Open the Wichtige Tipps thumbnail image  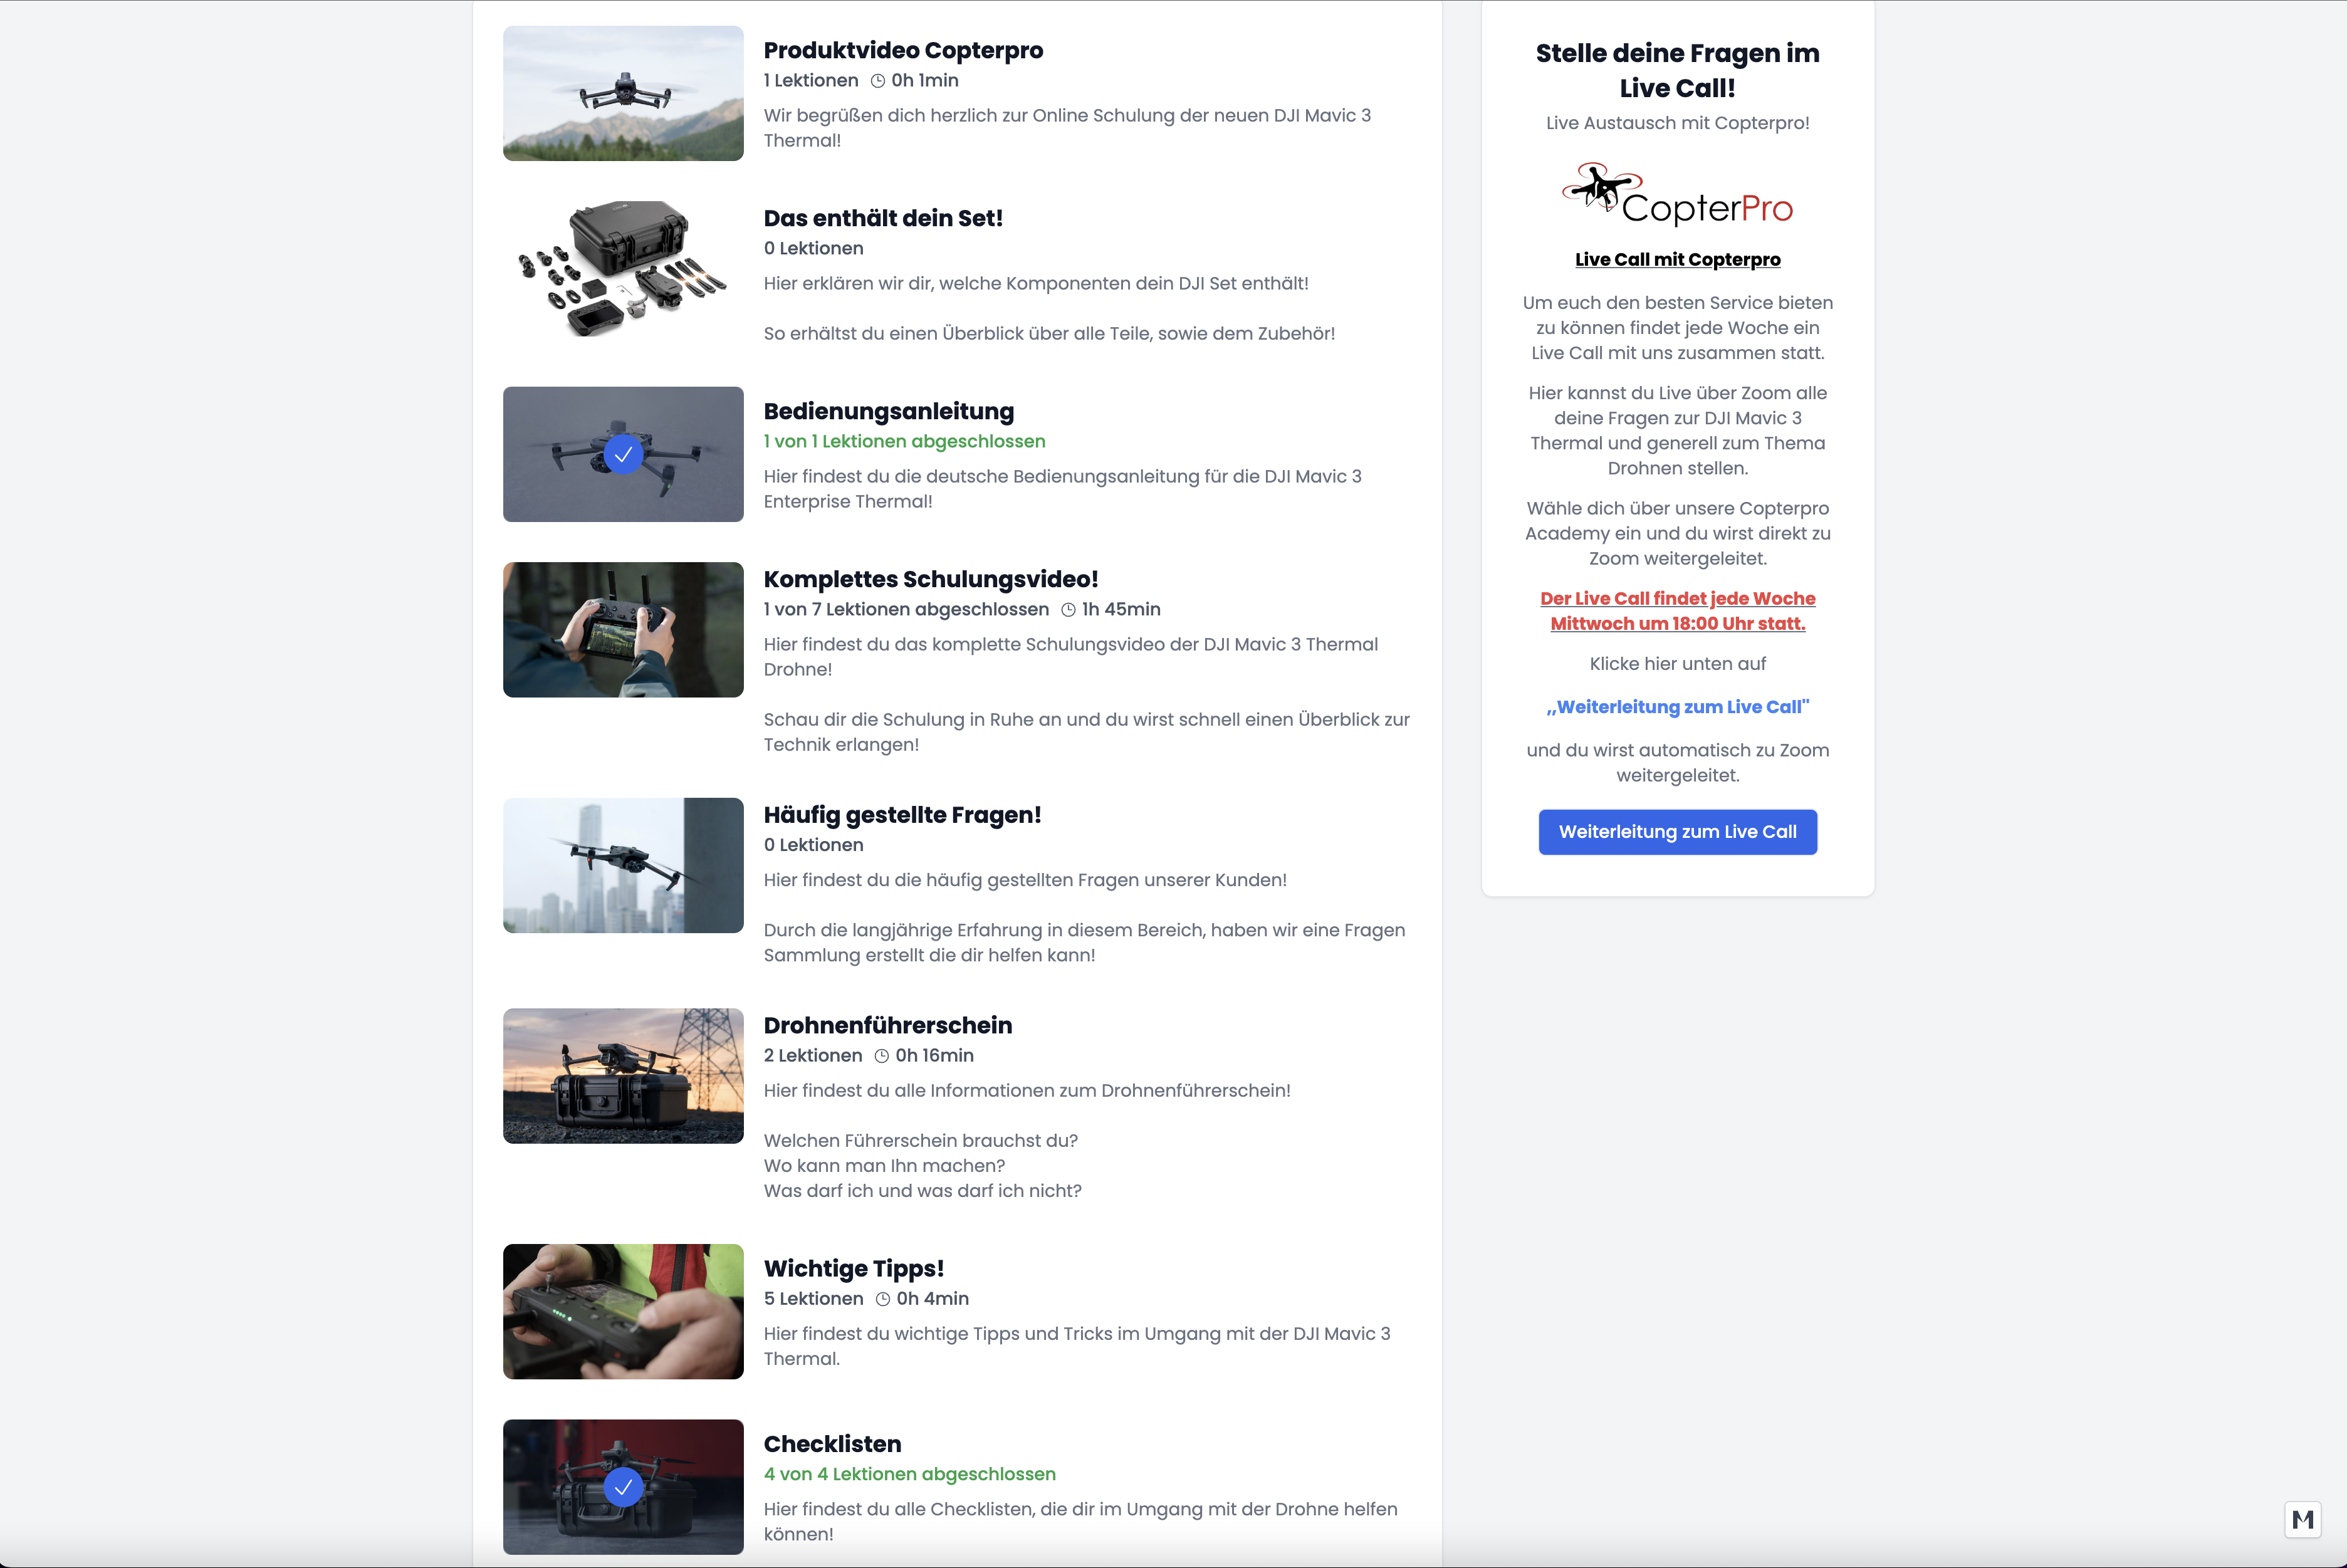(x=623, y=1311)
